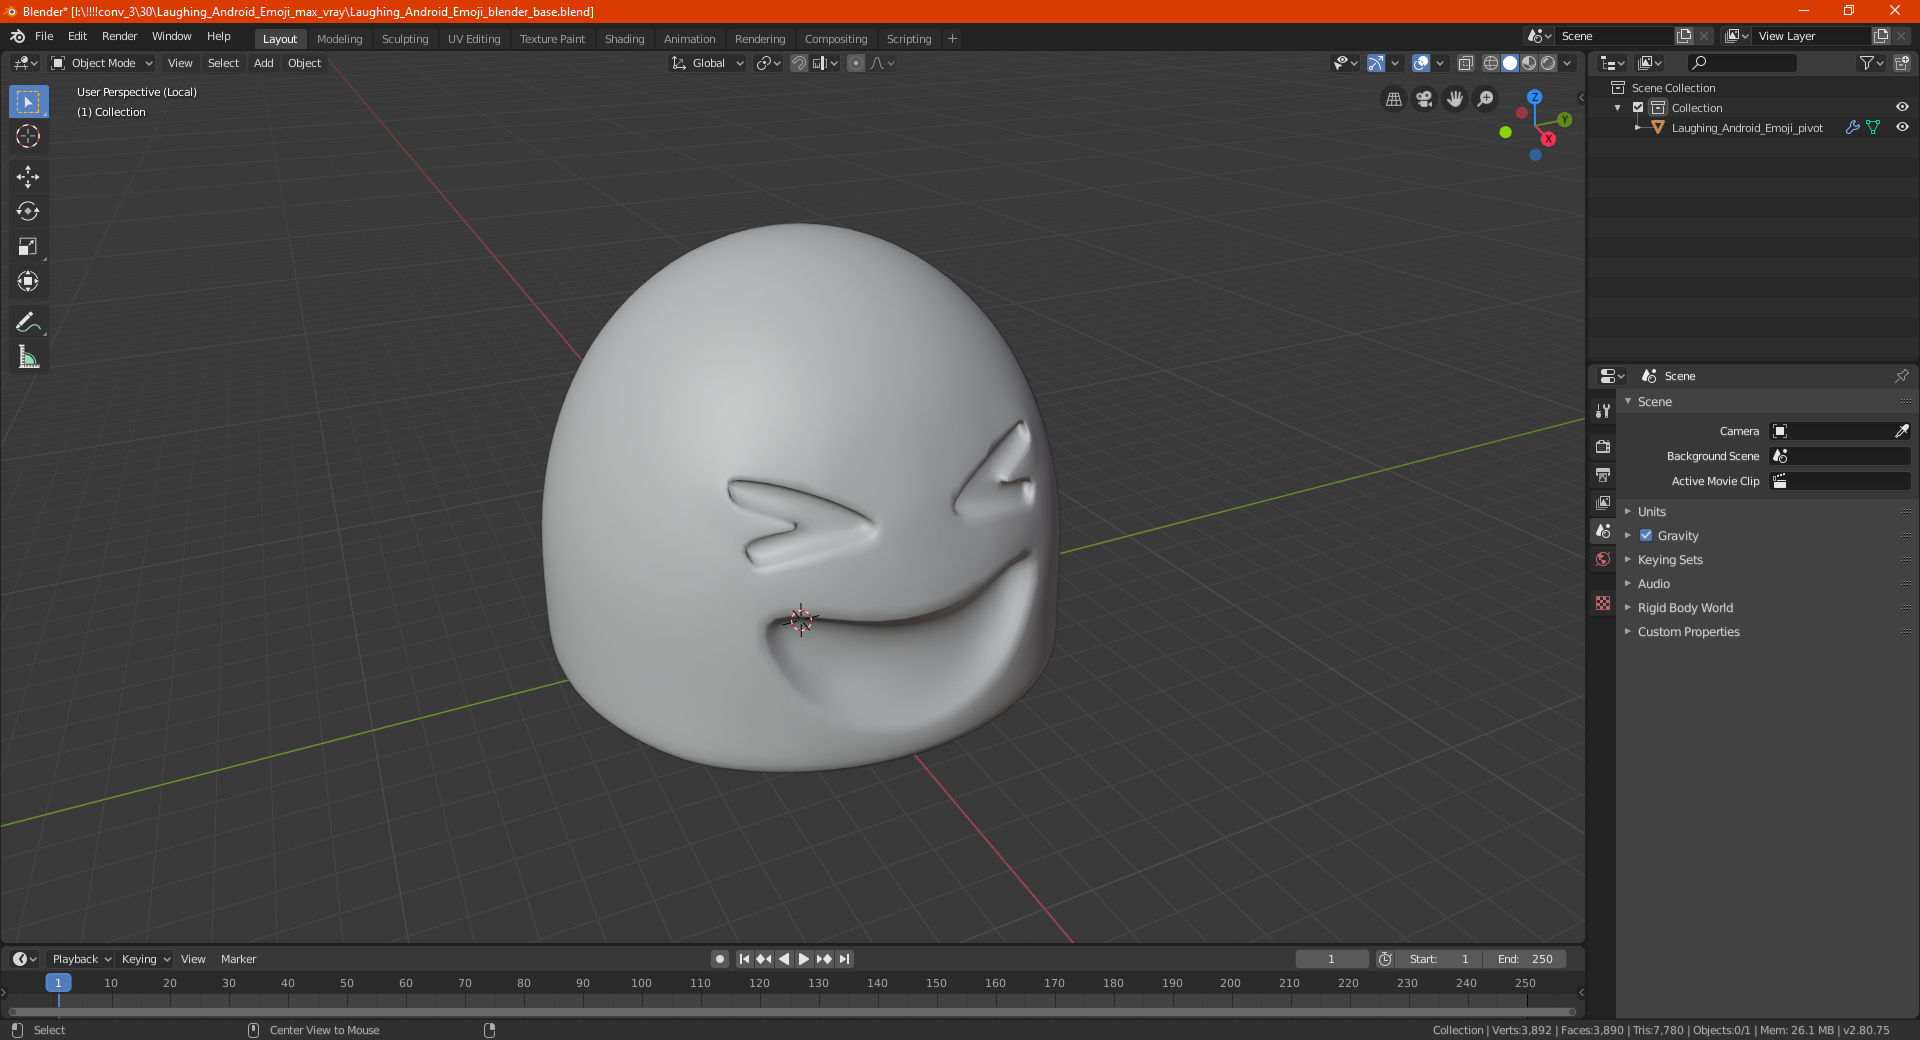Switch to rendered shading mode

(1548, 63)
